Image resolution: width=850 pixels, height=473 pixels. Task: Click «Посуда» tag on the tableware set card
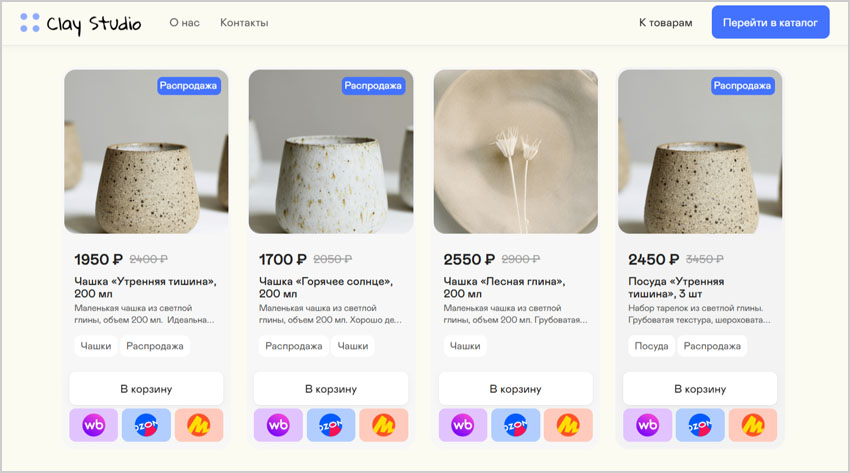tap(651, 346)
